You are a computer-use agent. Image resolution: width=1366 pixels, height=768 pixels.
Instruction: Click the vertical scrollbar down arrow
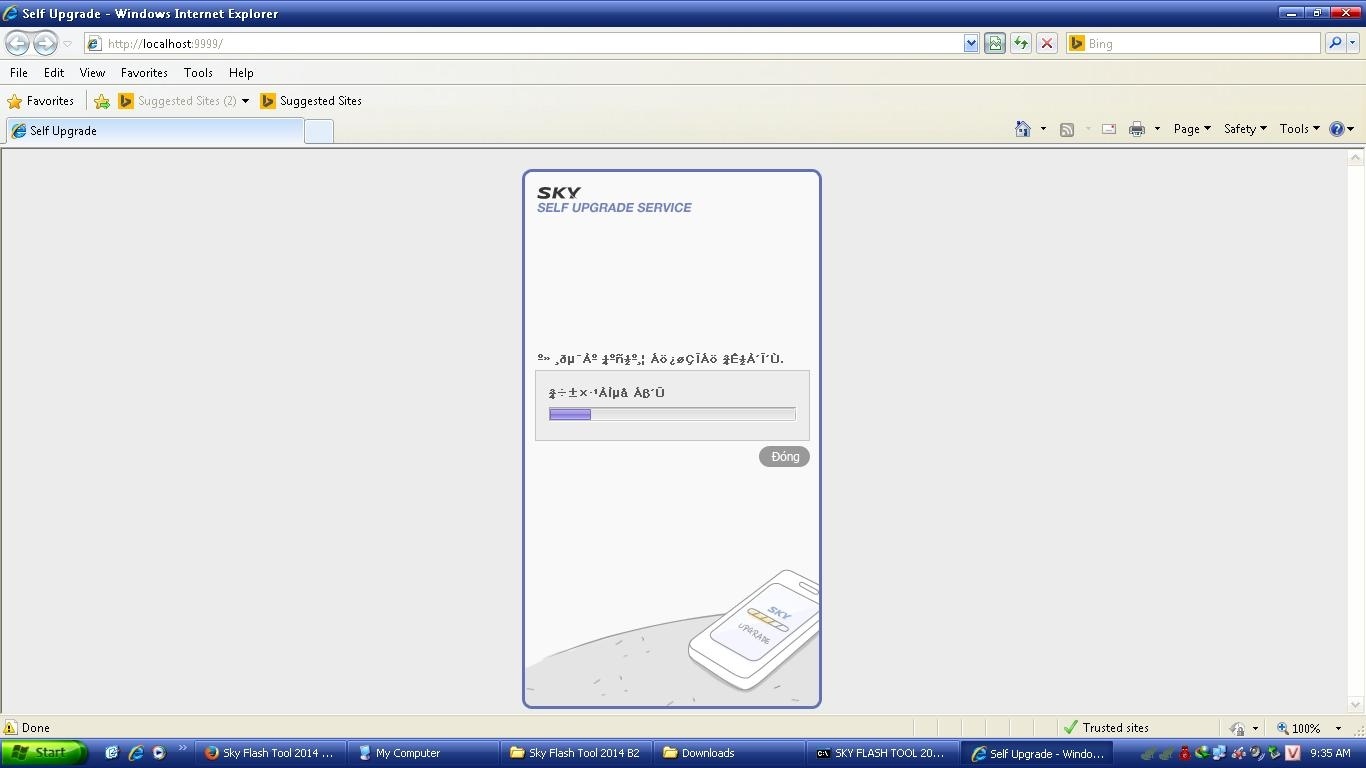[x=1356, y=705]
